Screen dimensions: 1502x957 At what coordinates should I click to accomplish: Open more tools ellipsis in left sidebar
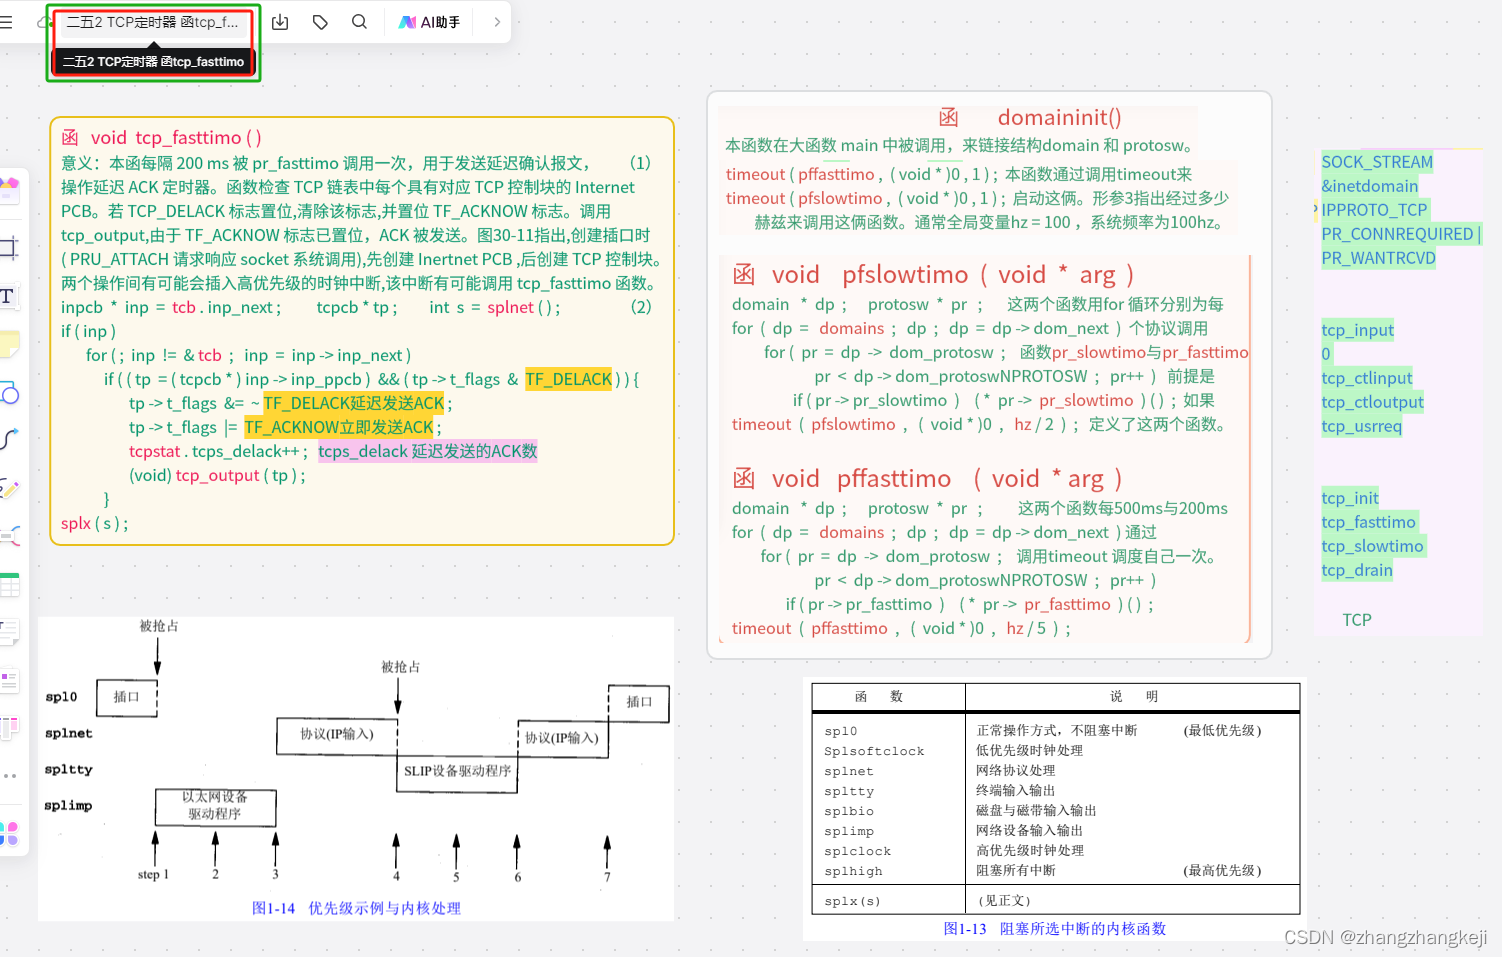pyautogui.click(x=9, y=776)
